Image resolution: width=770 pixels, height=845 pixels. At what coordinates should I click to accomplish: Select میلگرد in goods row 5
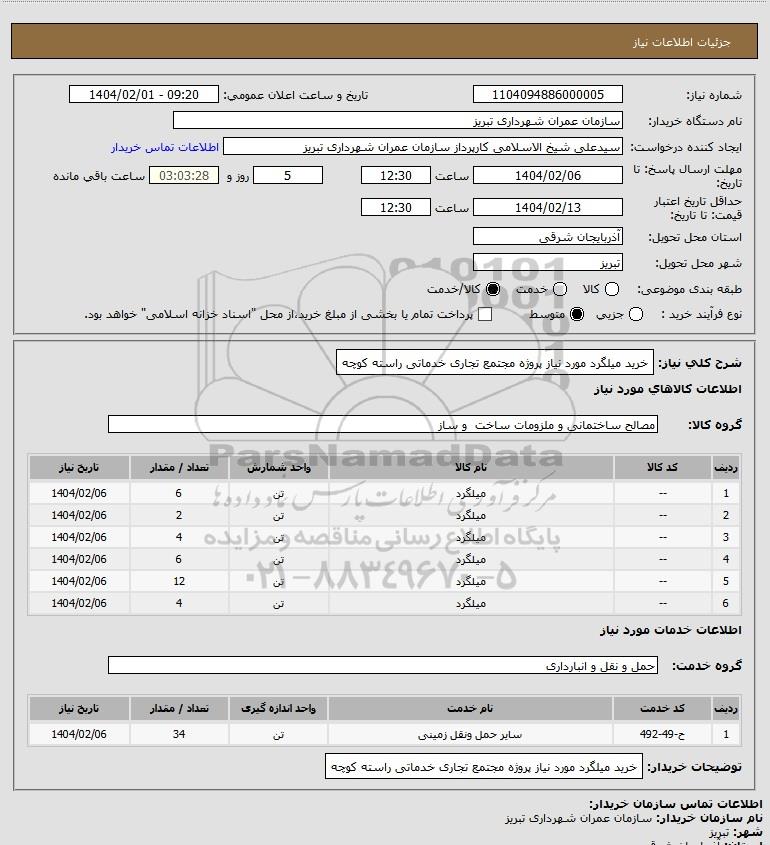[x=471, y=581]
